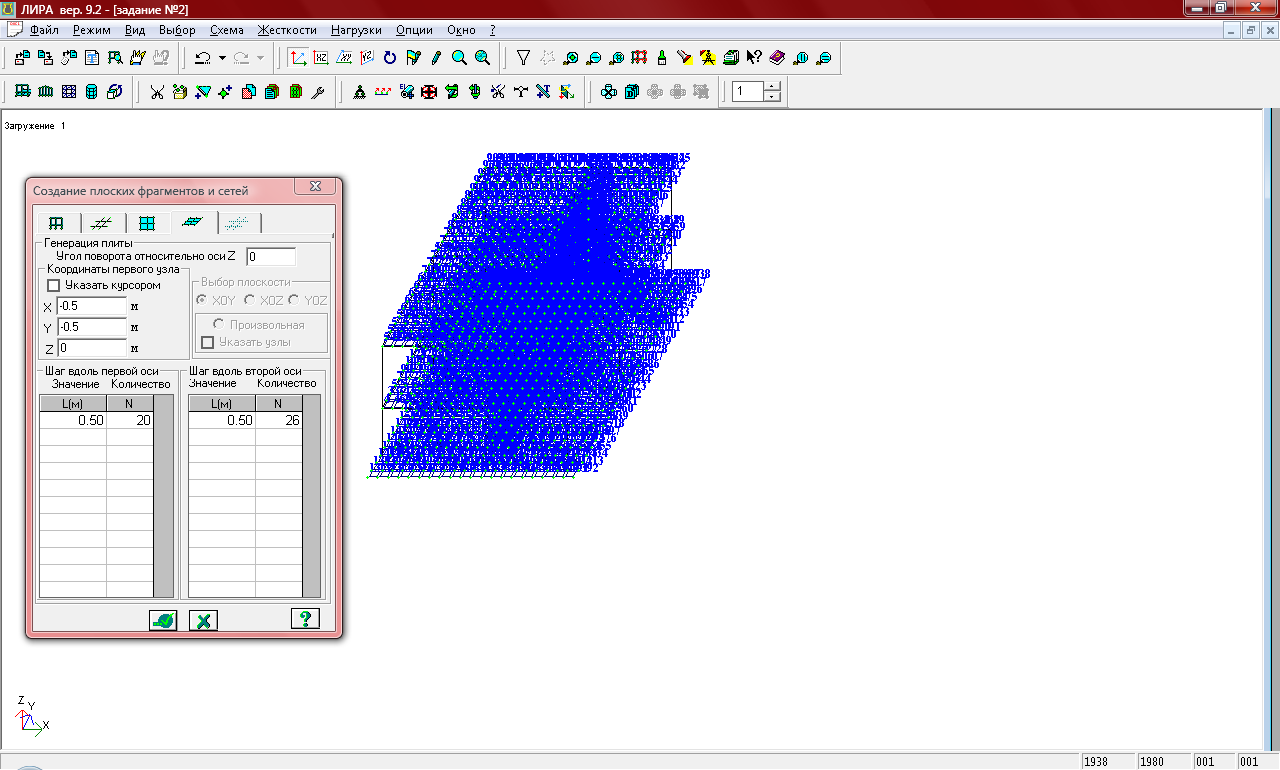This screenshot has width=1280, height=770.
Task: Click the flashlight highlight icon
Action: pos(684,58)
